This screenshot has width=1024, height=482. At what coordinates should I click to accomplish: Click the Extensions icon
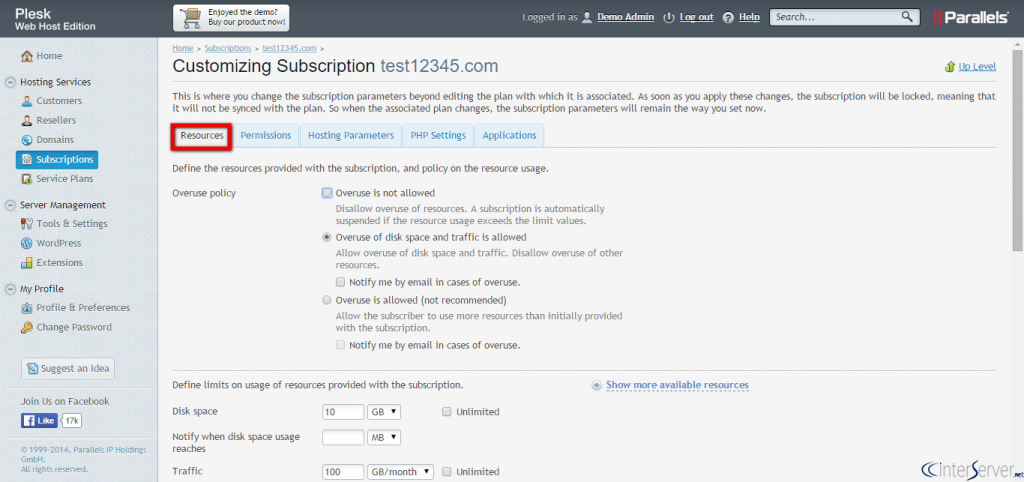click(x=27, y=263)
